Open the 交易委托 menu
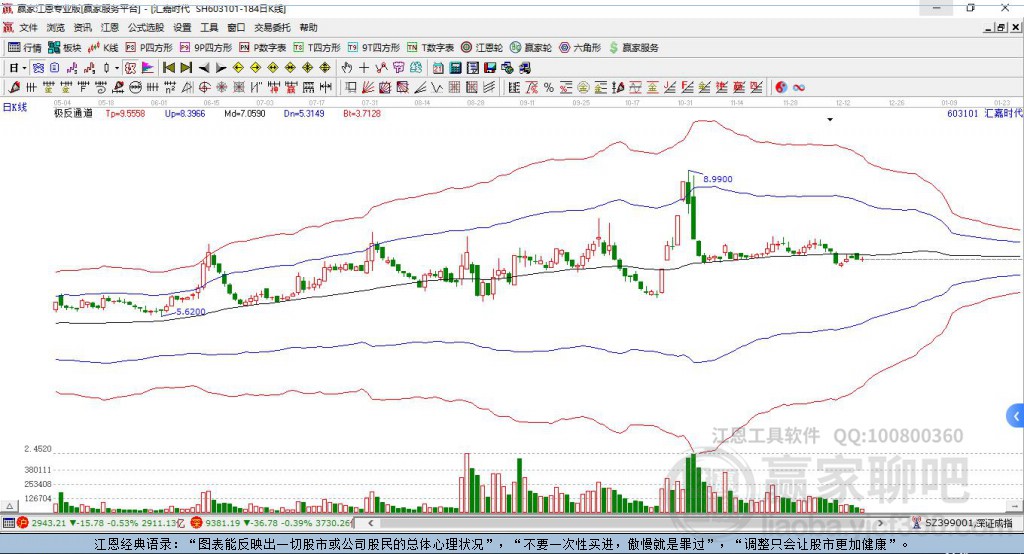1024x554 pixels. (x=272, y=27)
